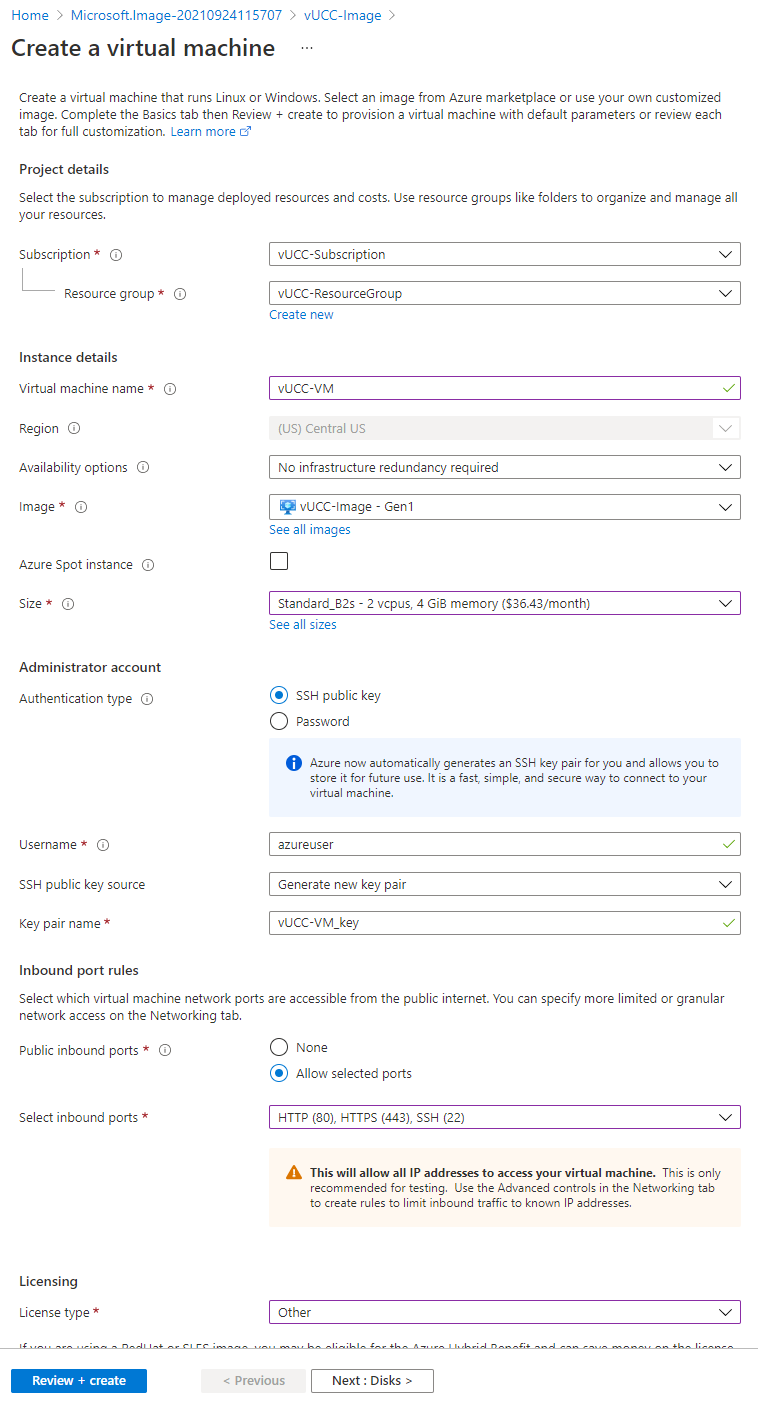Enable the Azure Spot instance checkbox
Image resolution: width=758 pixels, height=1404 pixels.
tap(279, 561)
